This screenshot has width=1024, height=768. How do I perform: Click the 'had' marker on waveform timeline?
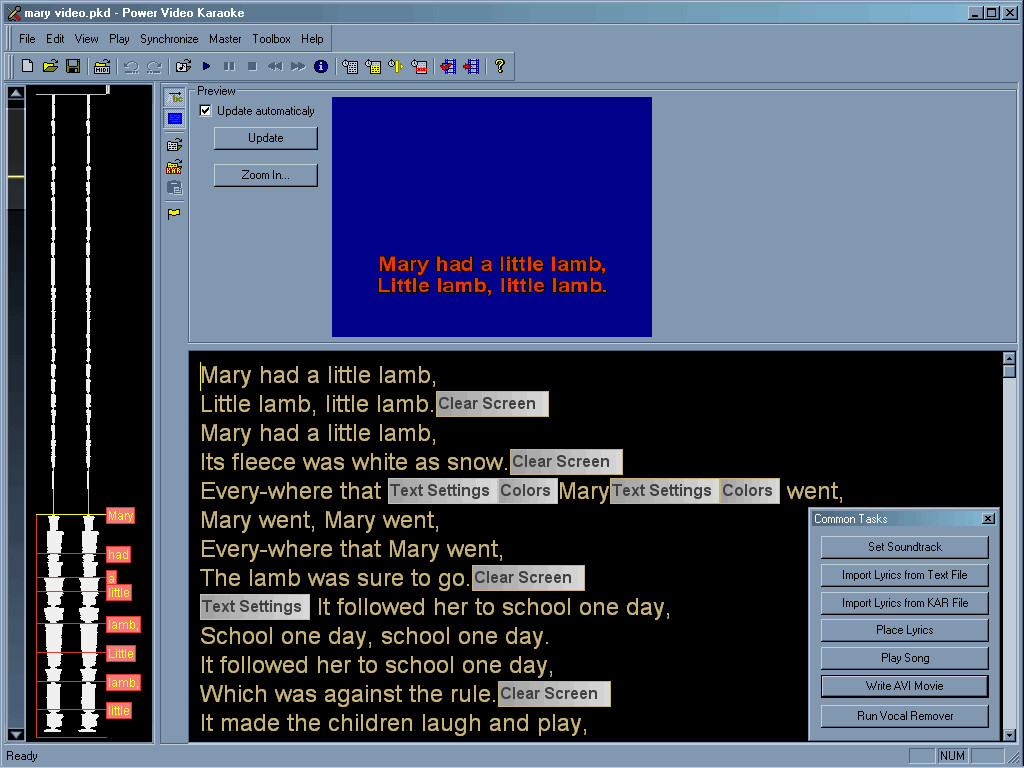(x=118, y=554)
